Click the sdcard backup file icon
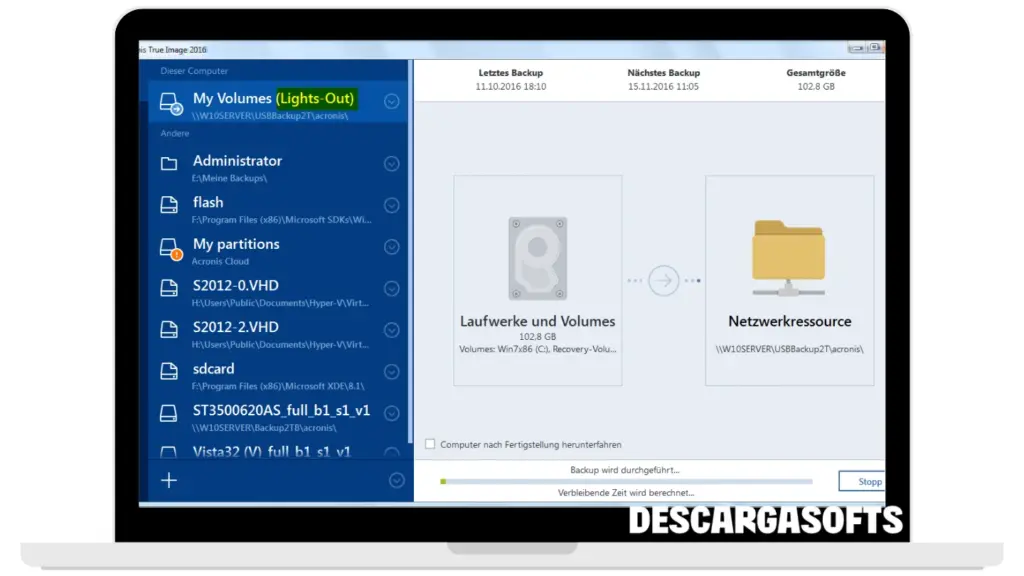The image size is (1024, 576). tap(169, 371)
